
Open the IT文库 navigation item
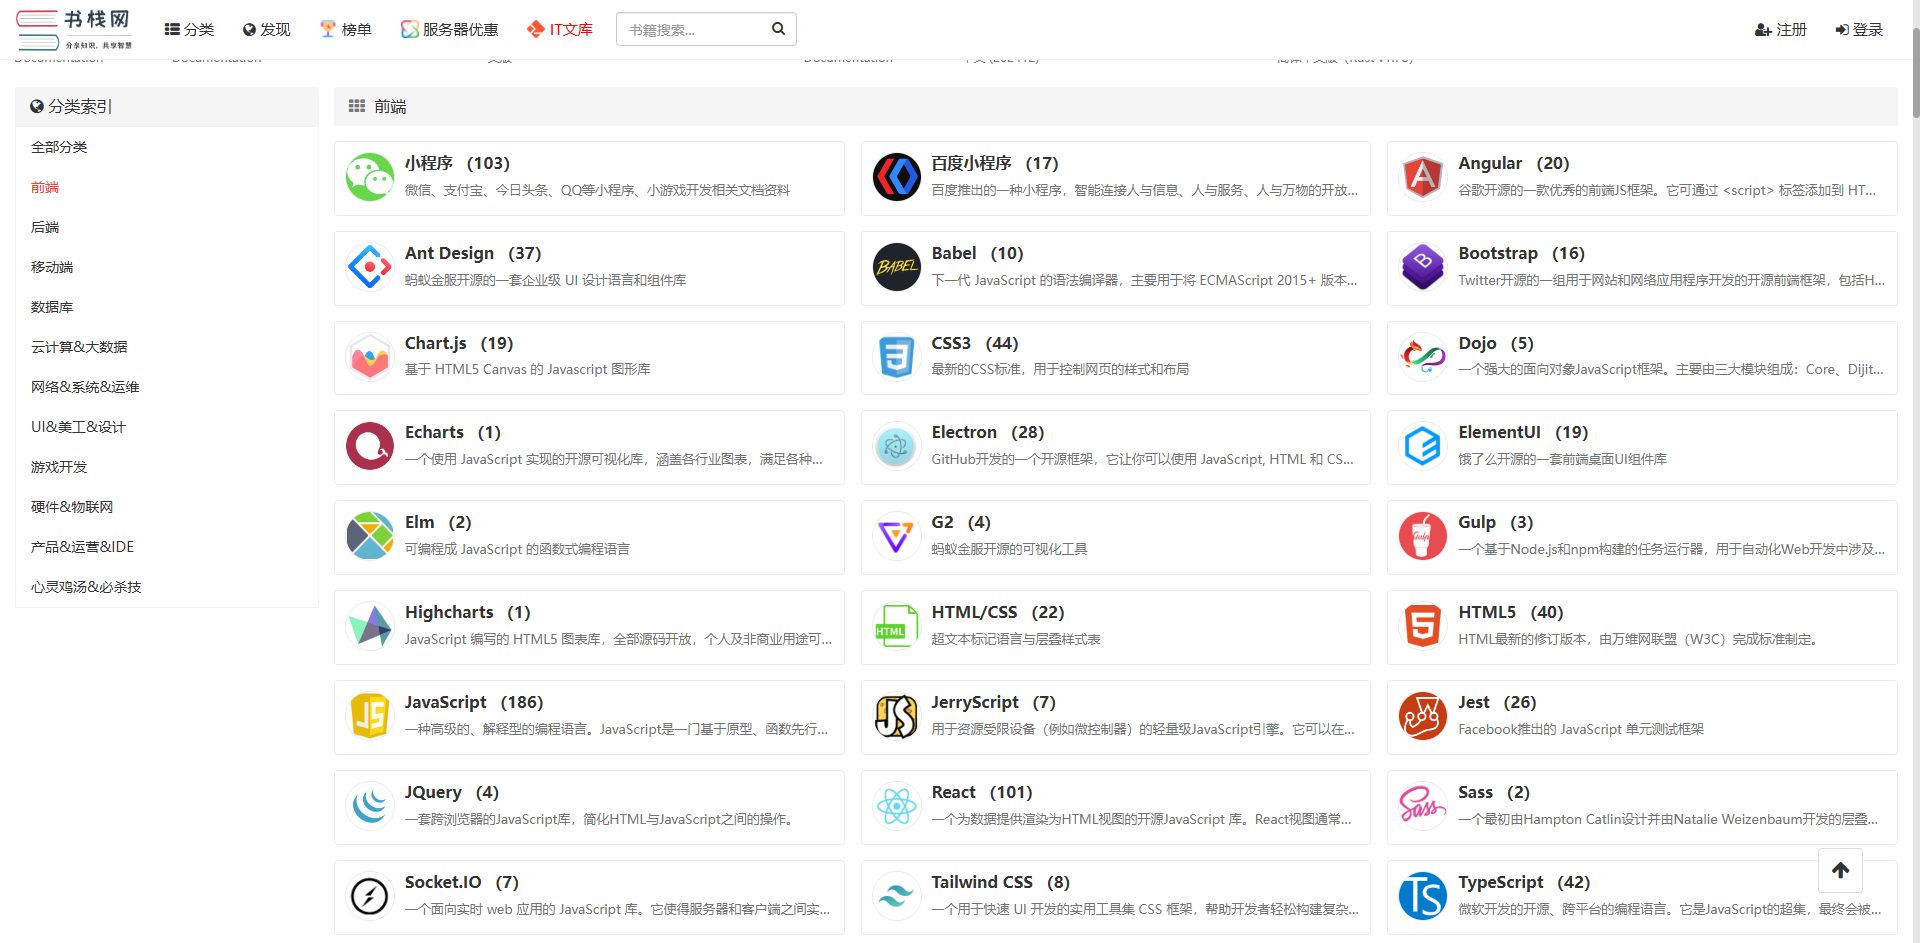(560, 30)
